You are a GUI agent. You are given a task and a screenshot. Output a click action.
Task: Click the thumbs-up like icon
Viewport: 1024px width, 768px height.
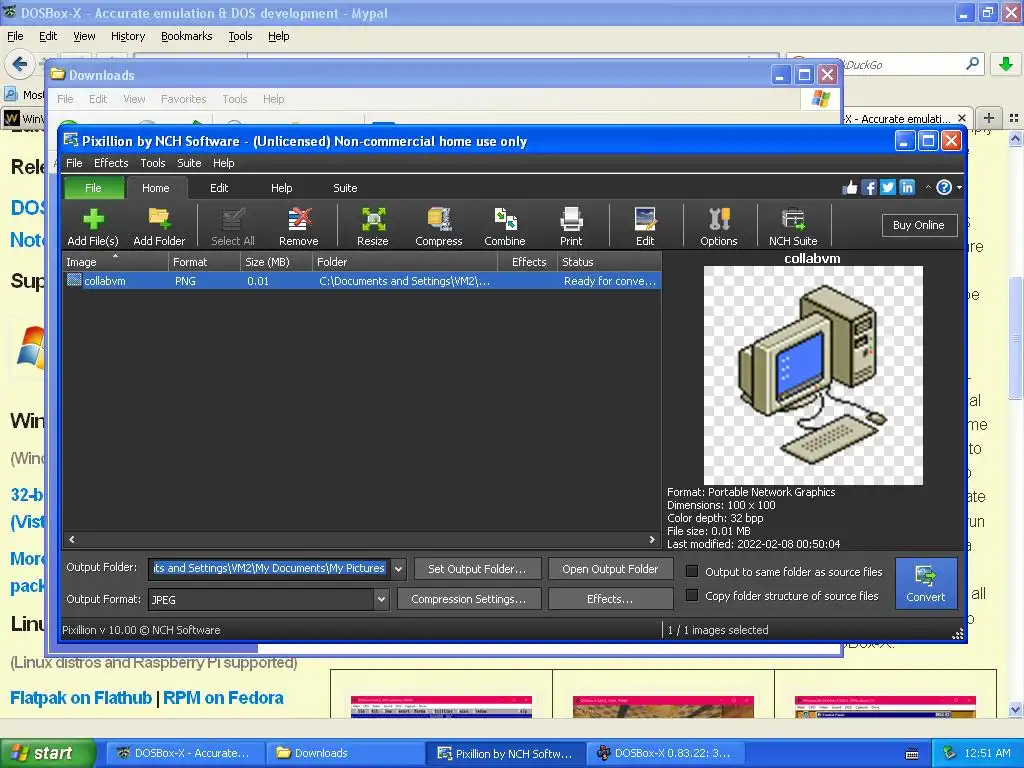click(x=850, y=188)
